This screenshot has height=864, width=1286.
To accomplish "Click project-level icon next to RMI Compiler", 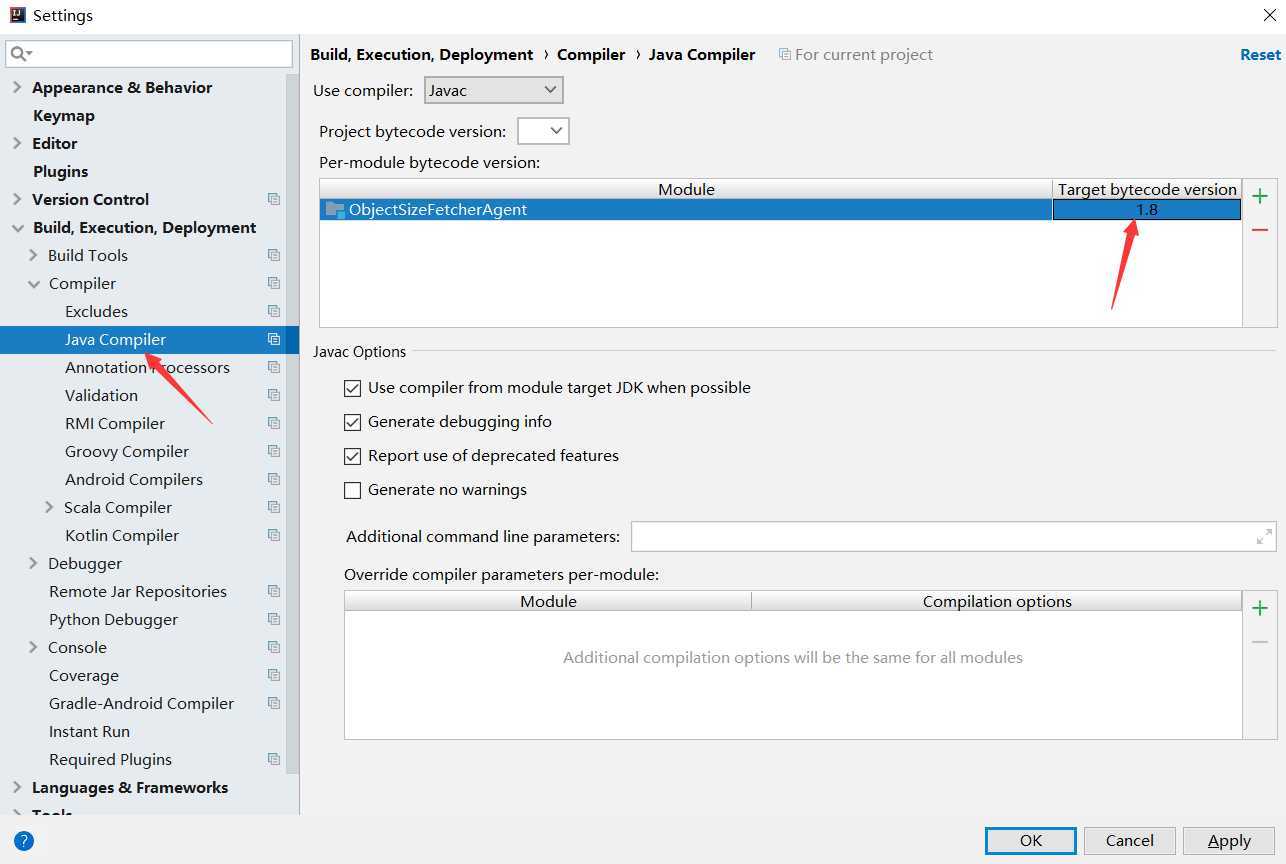I will (x=274, y=423).
